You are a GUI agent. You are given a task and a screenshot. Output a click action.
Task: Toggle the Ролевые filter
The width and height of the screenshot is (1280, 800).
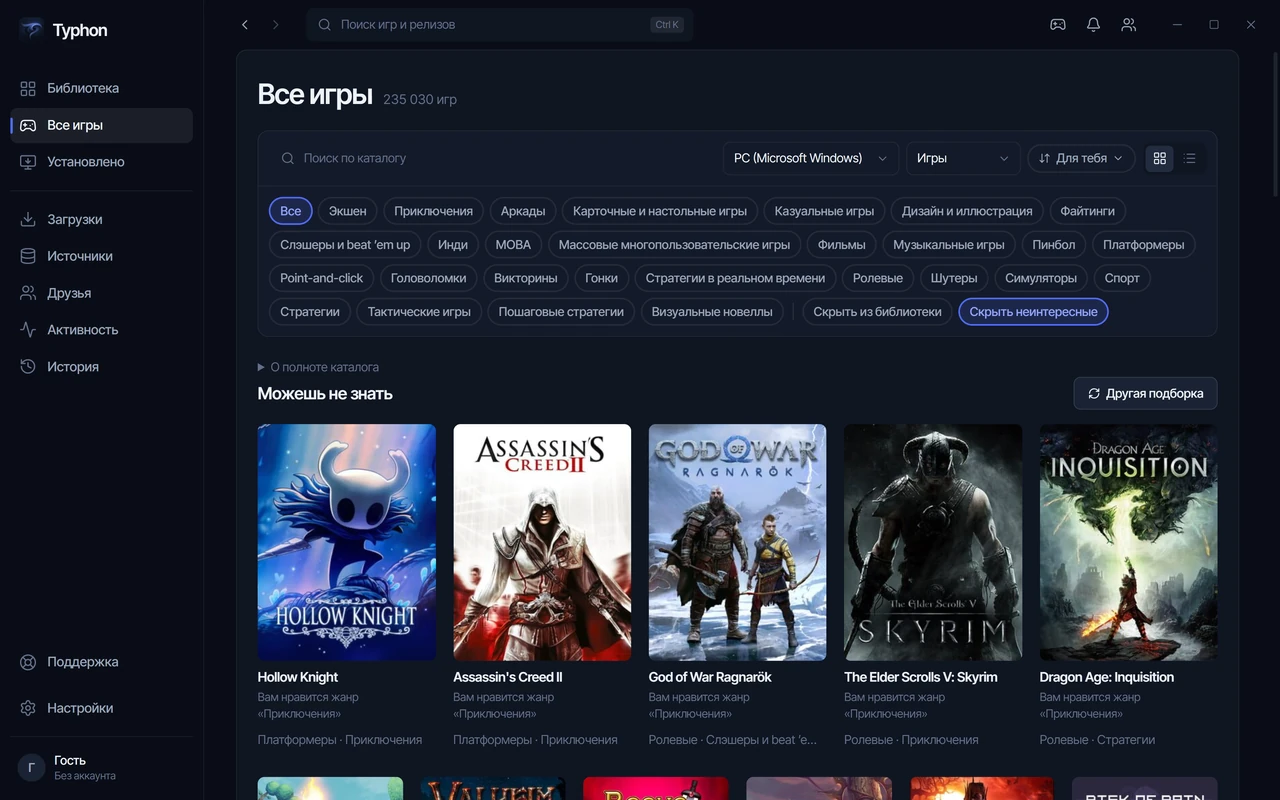878,278
